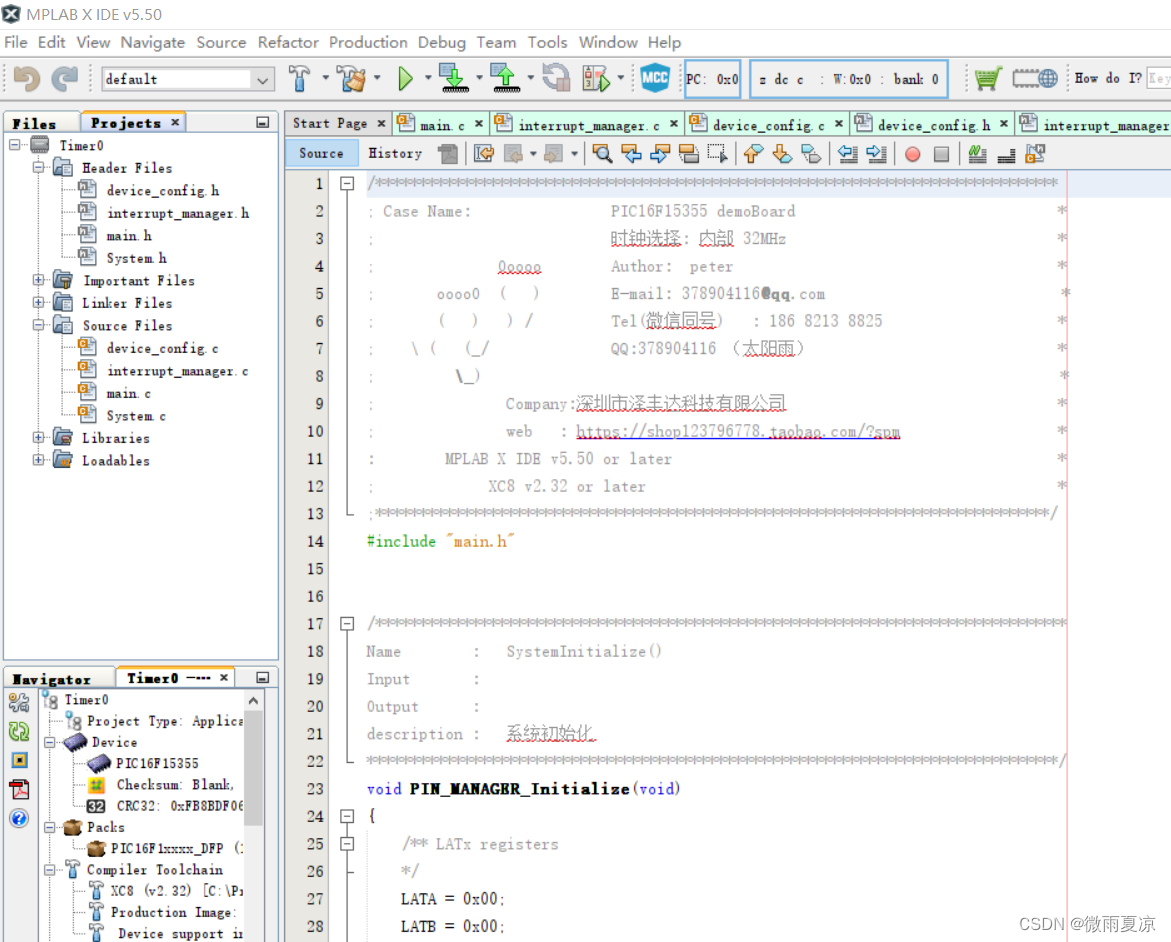Toggle Highlight Search icon in editor toolbar

pyautogui.click(x=689, y=154)
